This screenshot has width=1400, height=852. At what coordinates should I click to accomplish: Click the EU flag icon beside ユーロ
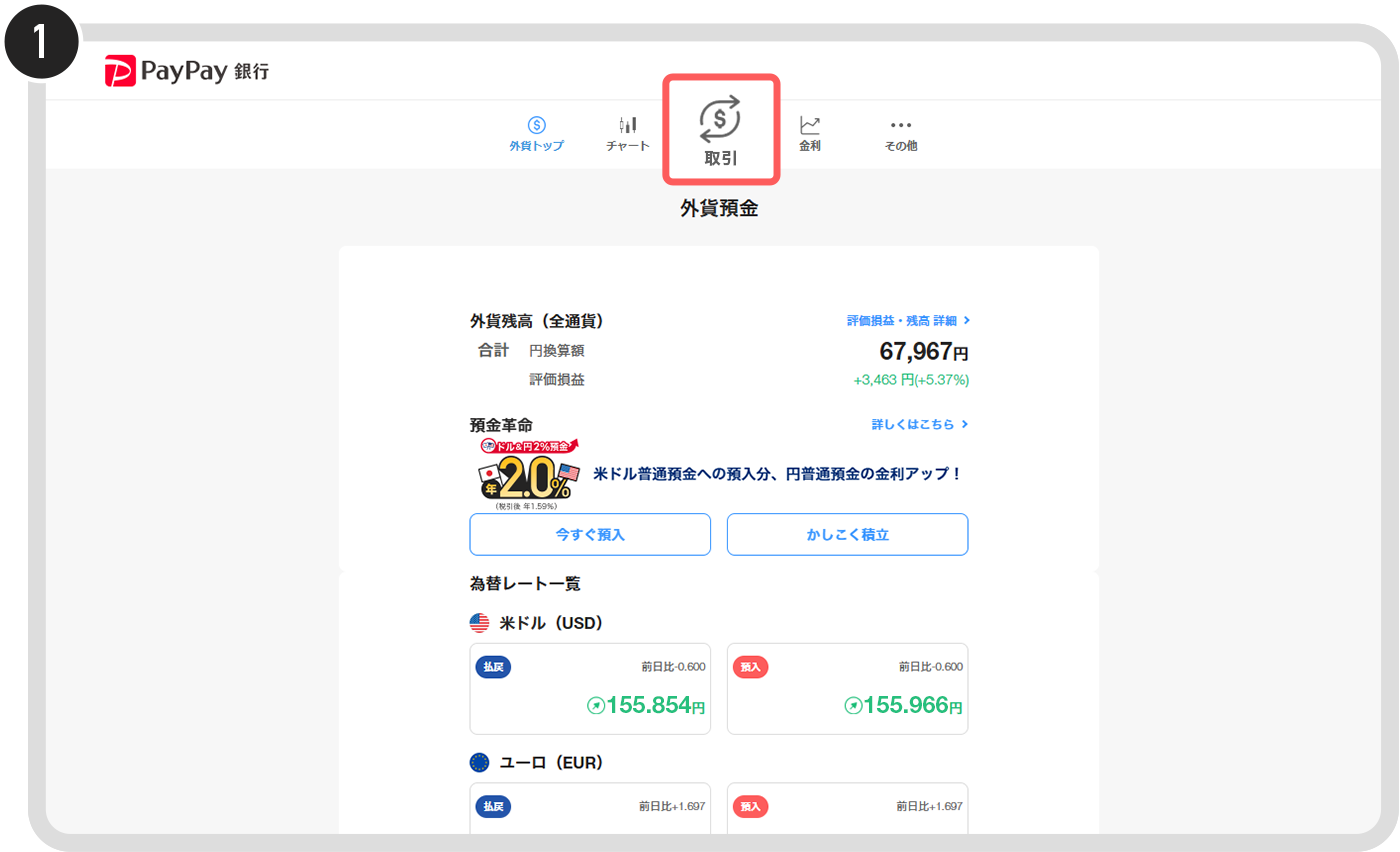[477, 761]
